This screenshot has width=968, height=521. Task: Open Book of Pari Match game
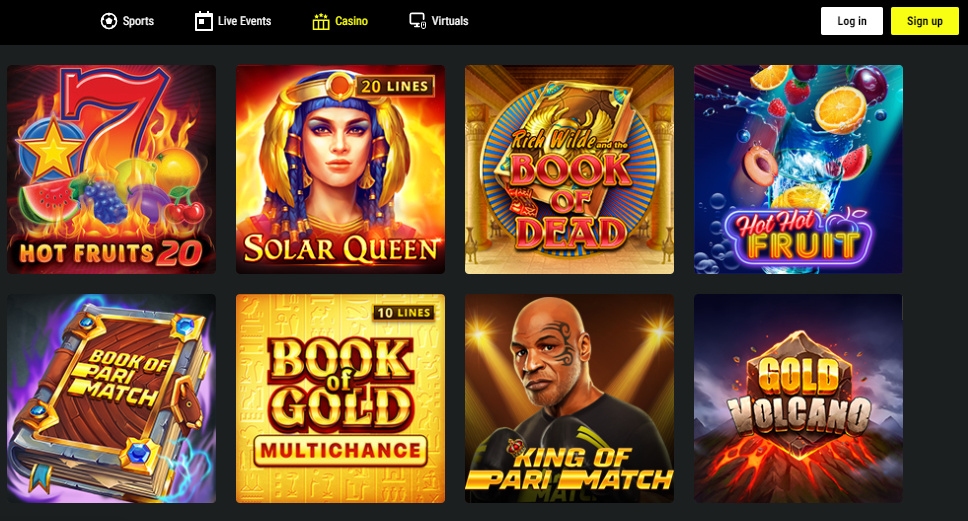[112, 398]
